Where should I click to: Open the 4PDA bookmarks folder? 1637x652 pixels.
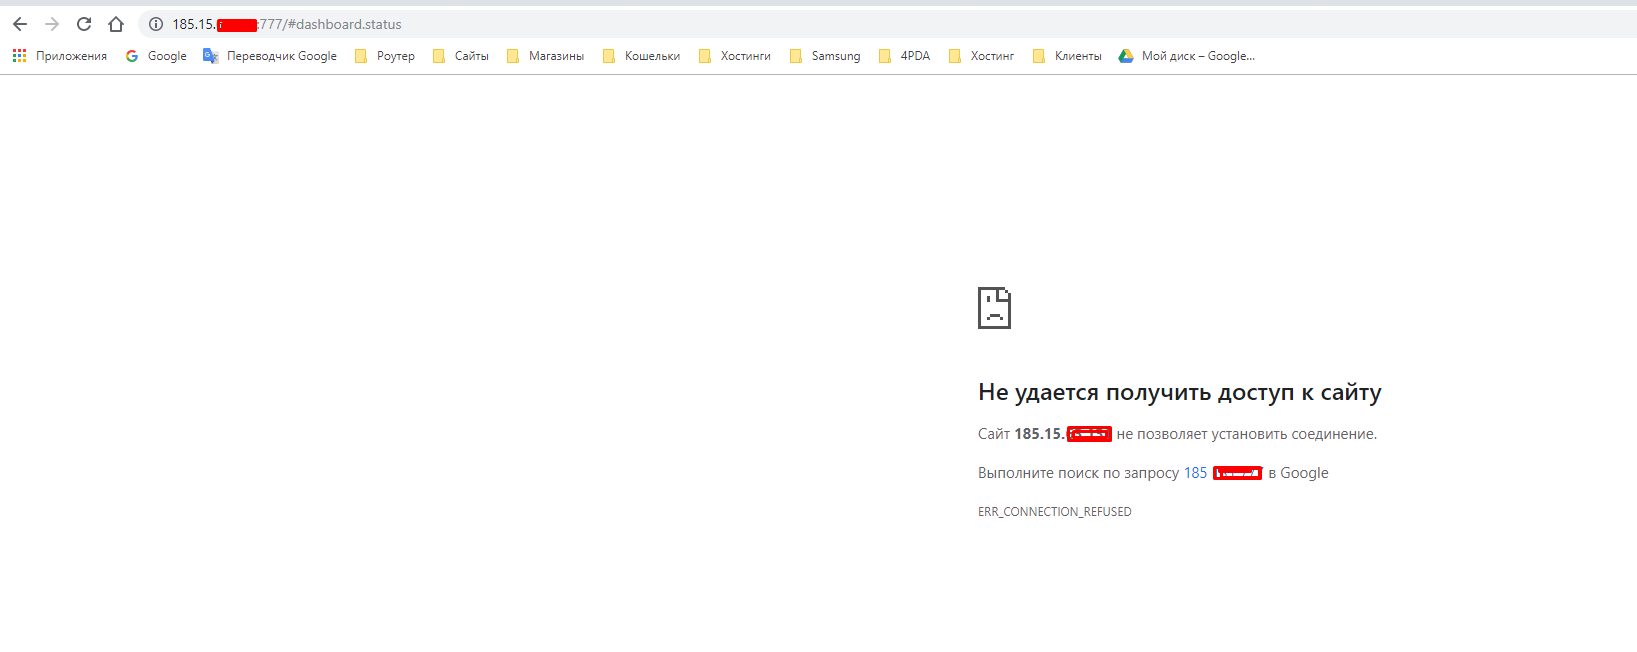905,56
